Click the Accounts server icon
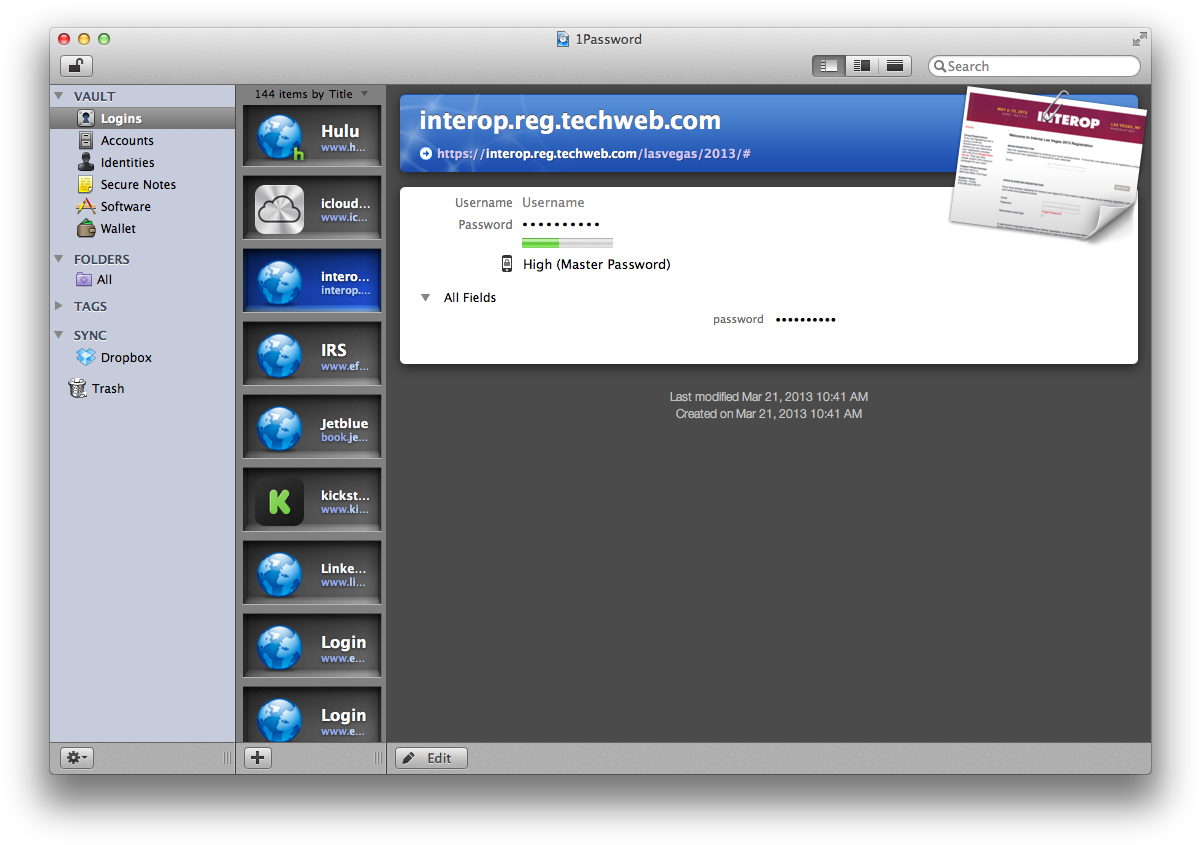Screen dimensions: 1200x845 (86, 140)
